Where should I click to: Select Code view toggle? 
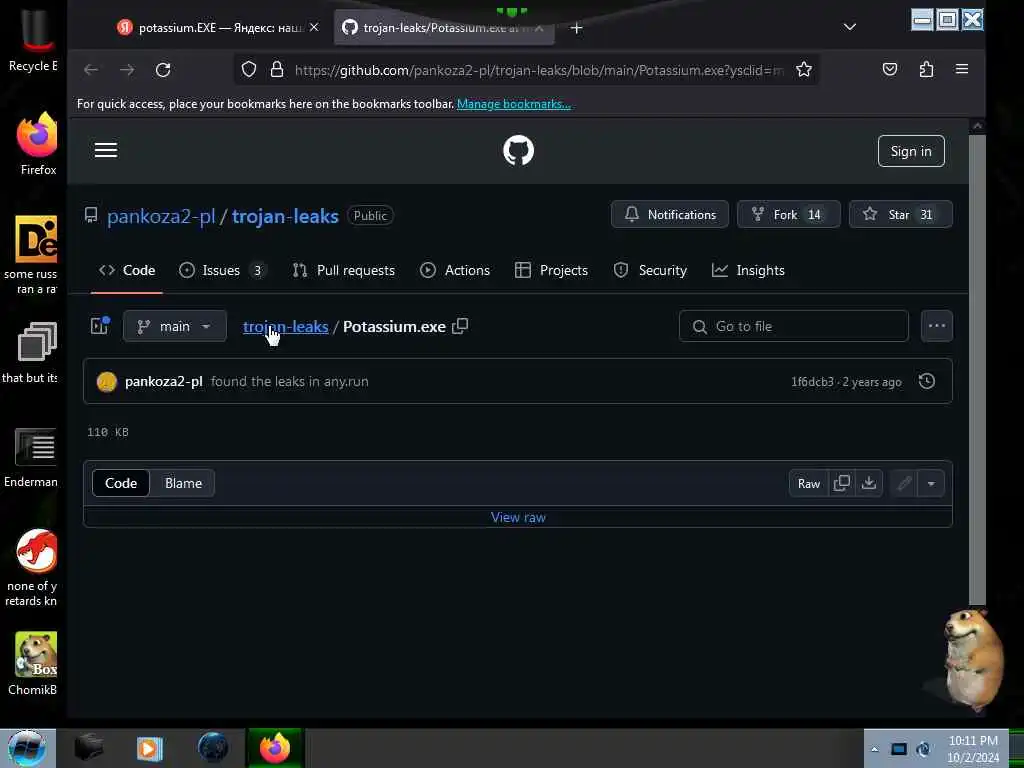click(121, 483)
